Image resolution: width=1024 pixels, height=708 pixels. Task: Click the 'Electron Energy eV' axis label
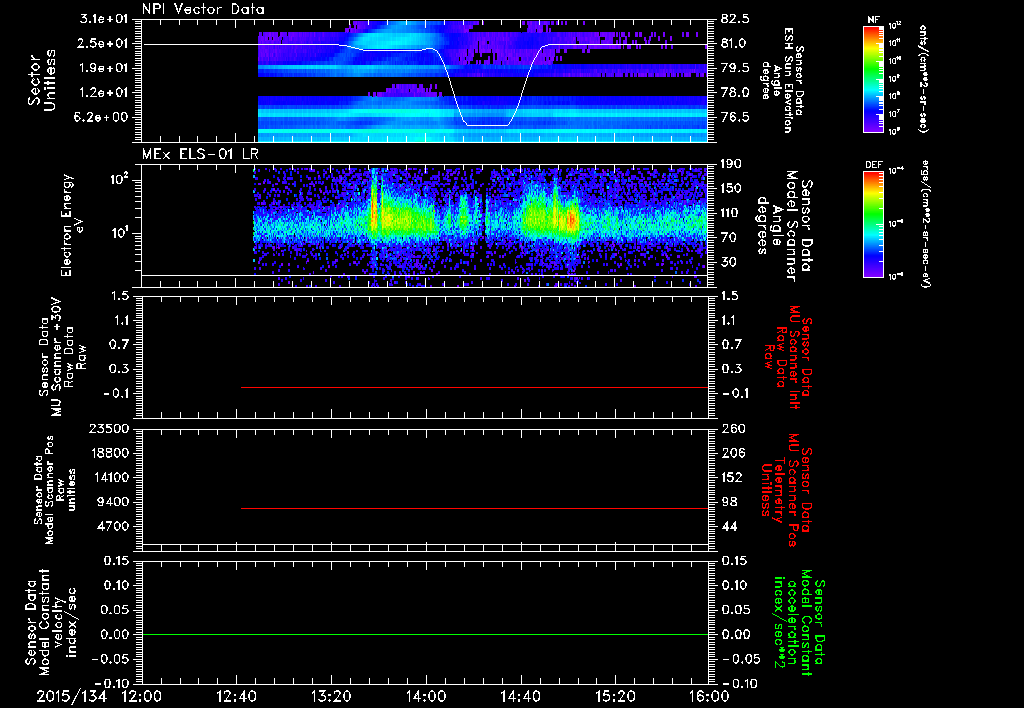[x=73, y=225]
